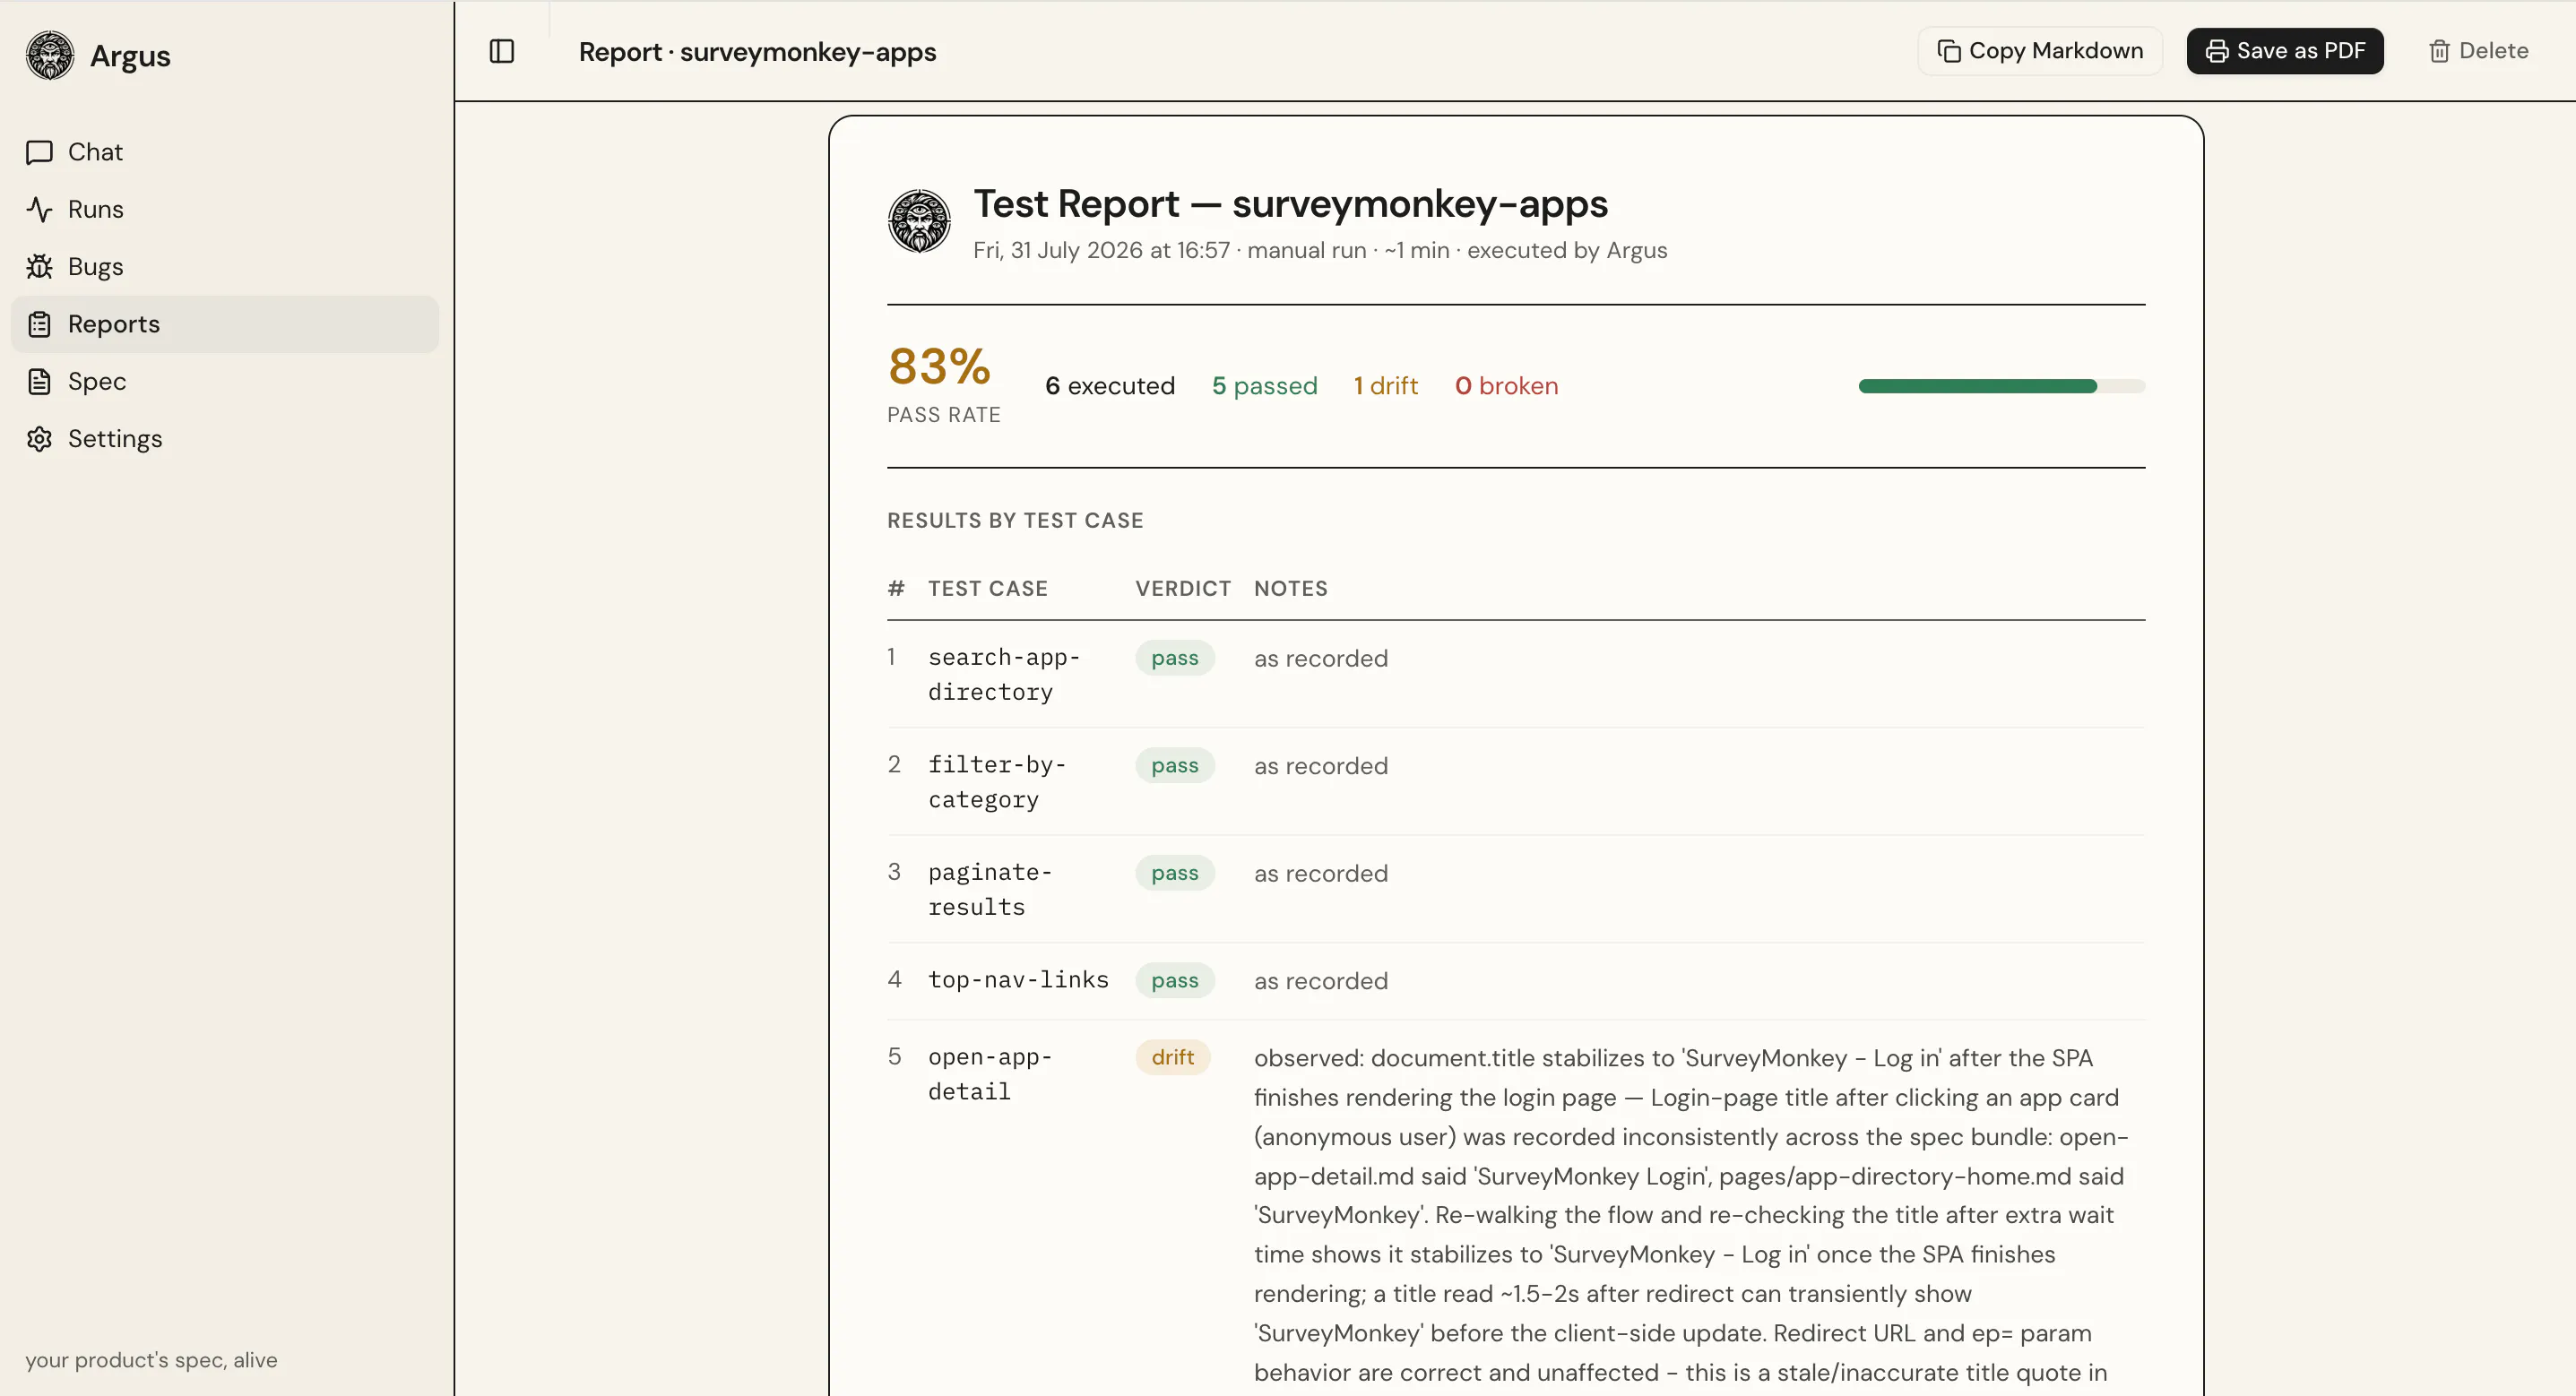Click the Spec document icon
The width and height of the screenshot is (2576, 1396).
[39, 381]
